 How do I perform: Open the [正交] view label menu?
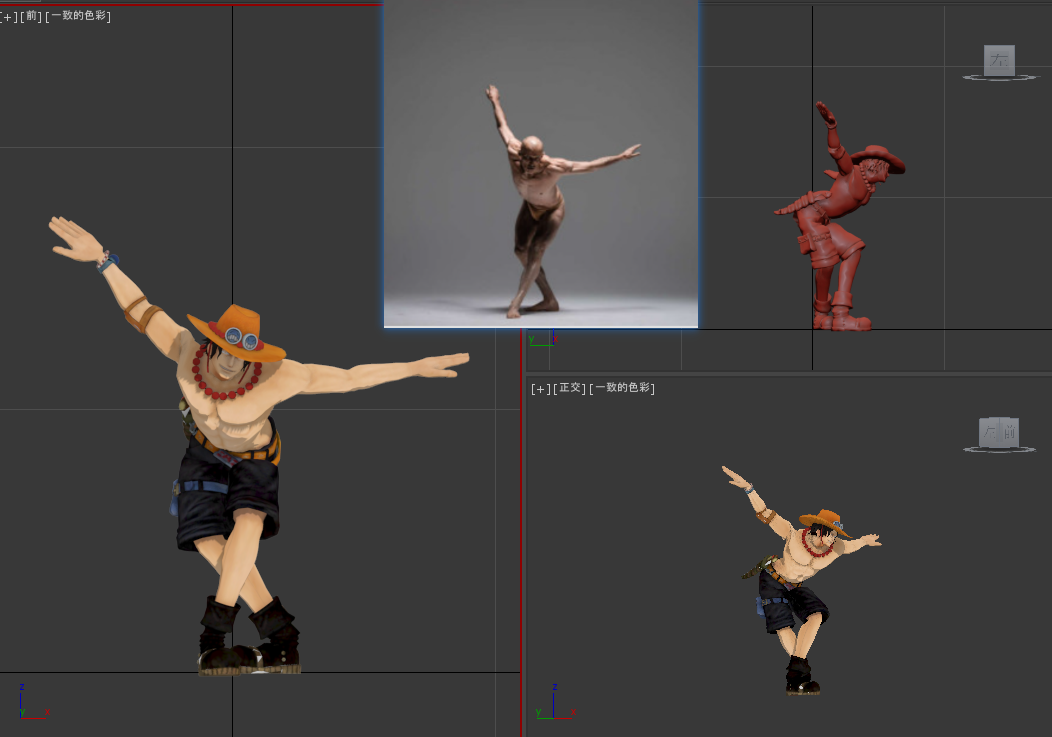(568, 388)
